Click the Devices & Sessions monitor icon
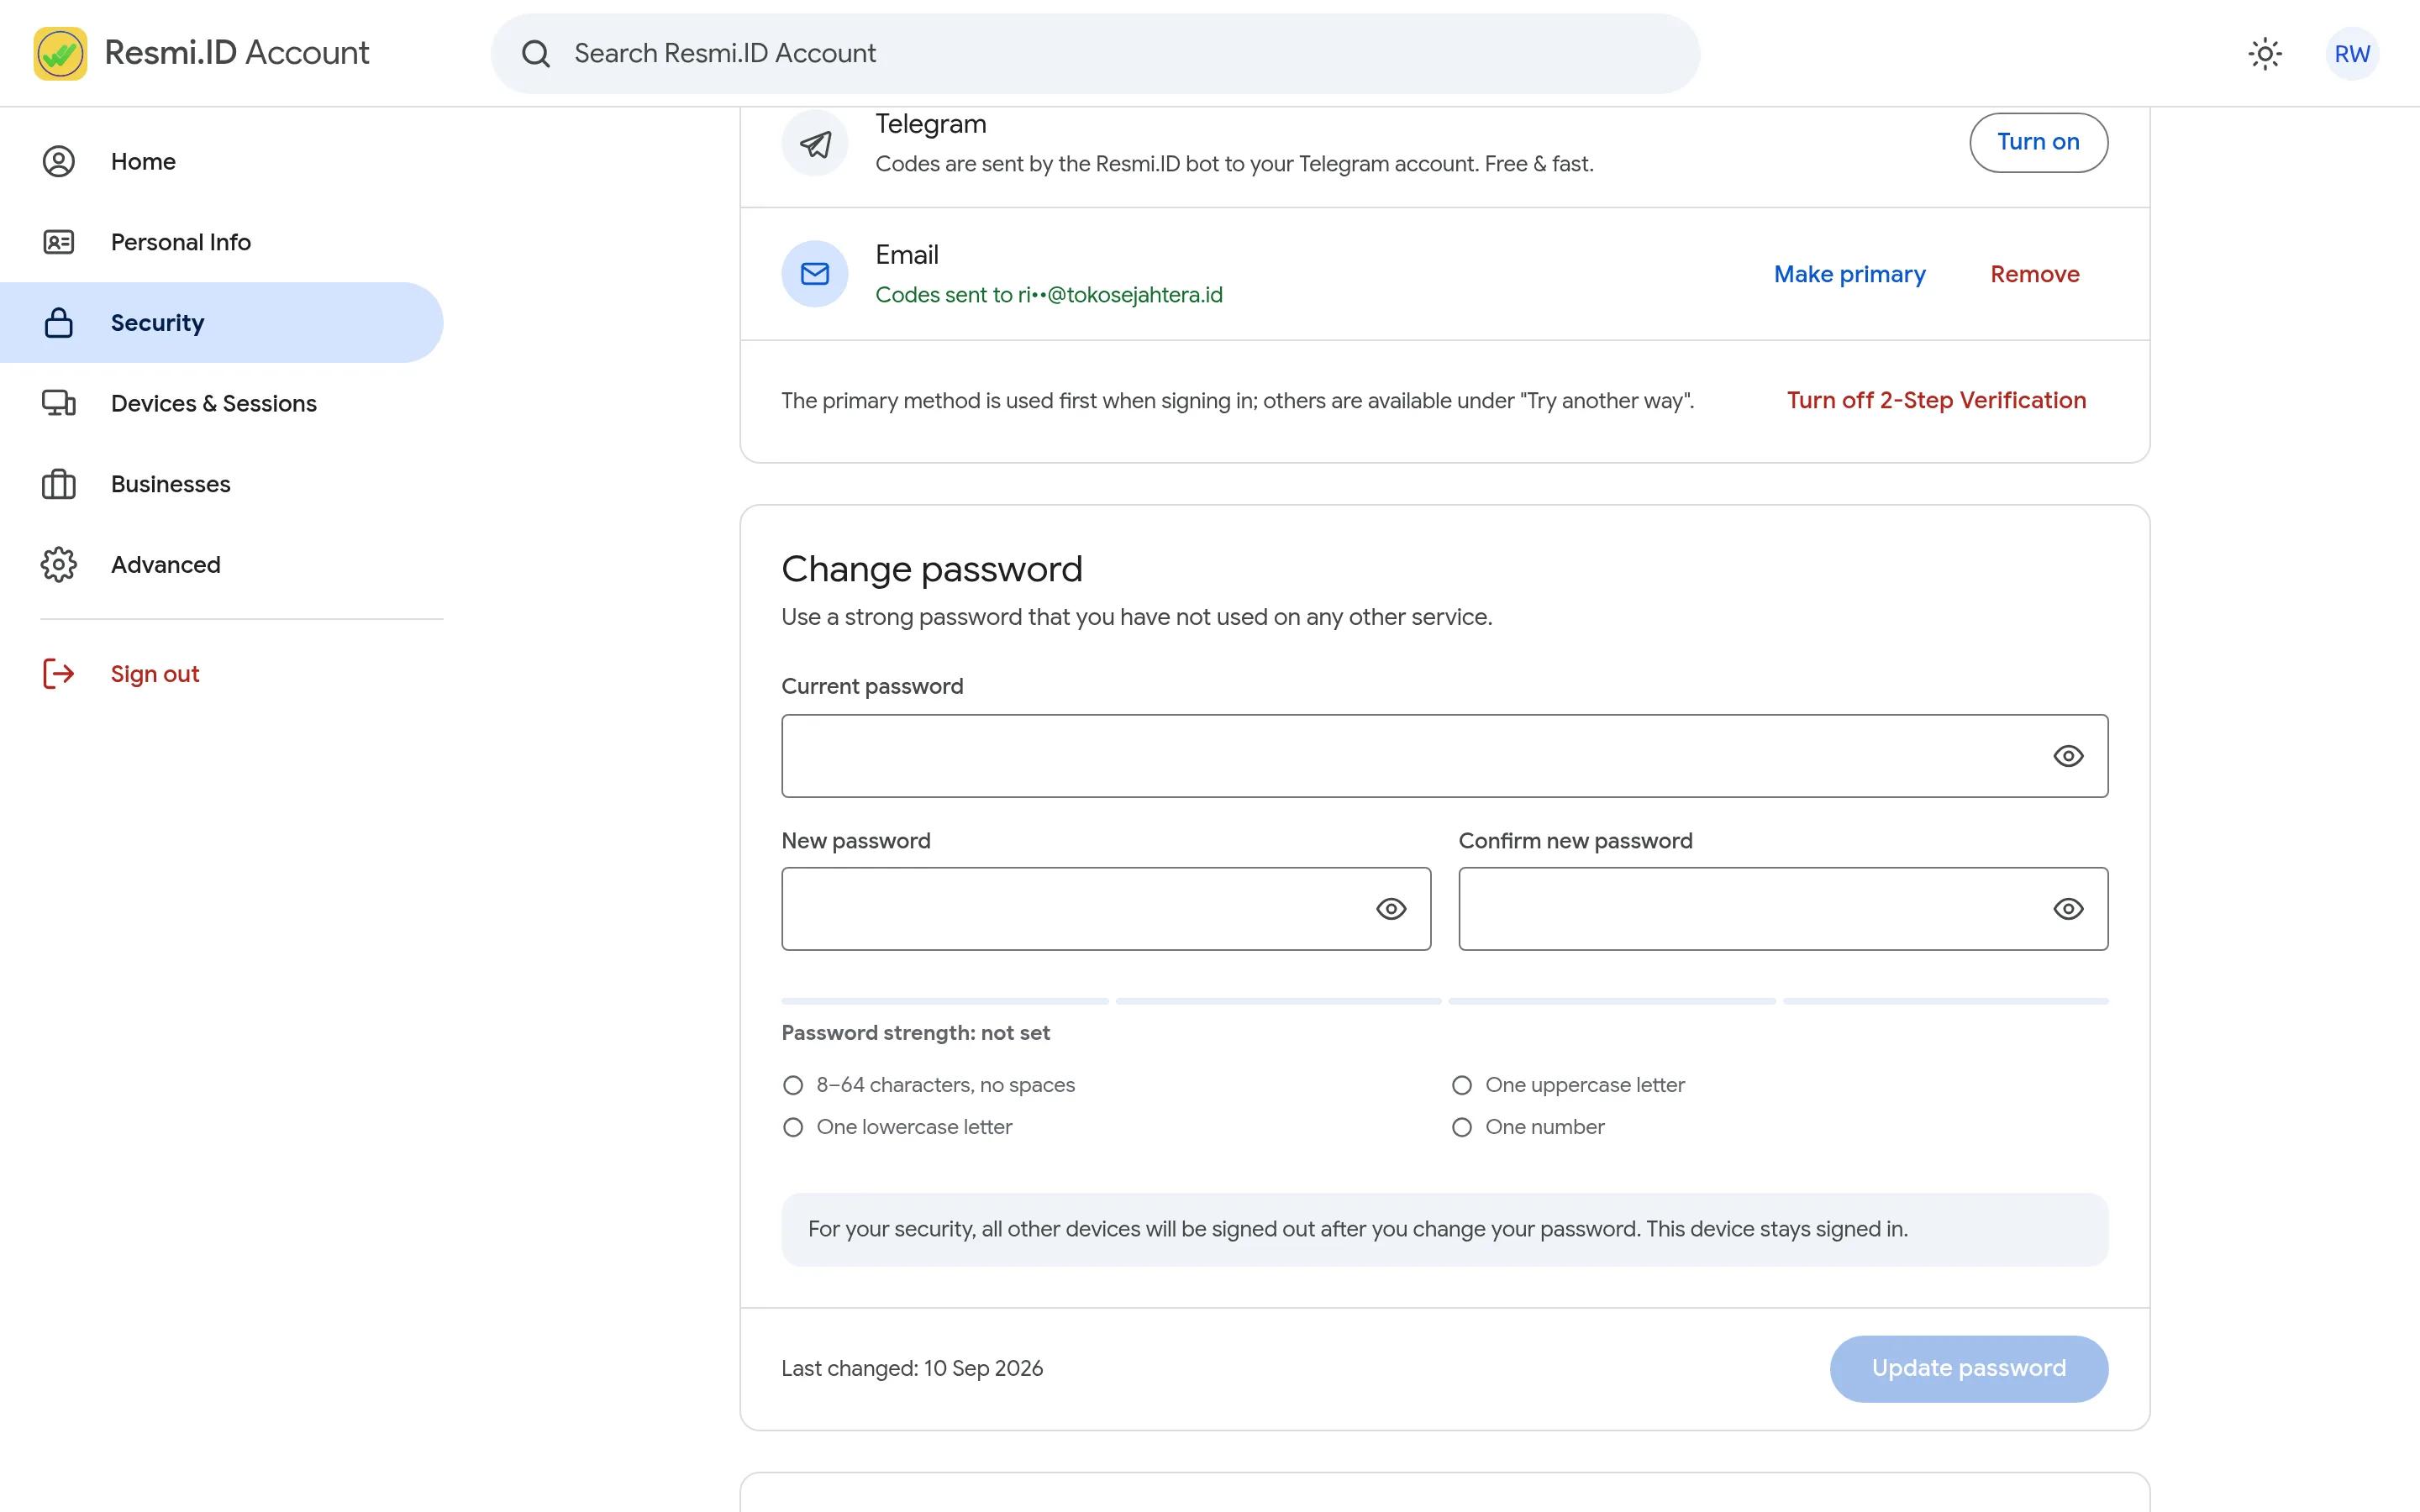The image size is (2420, 1512). click(59, 403)
